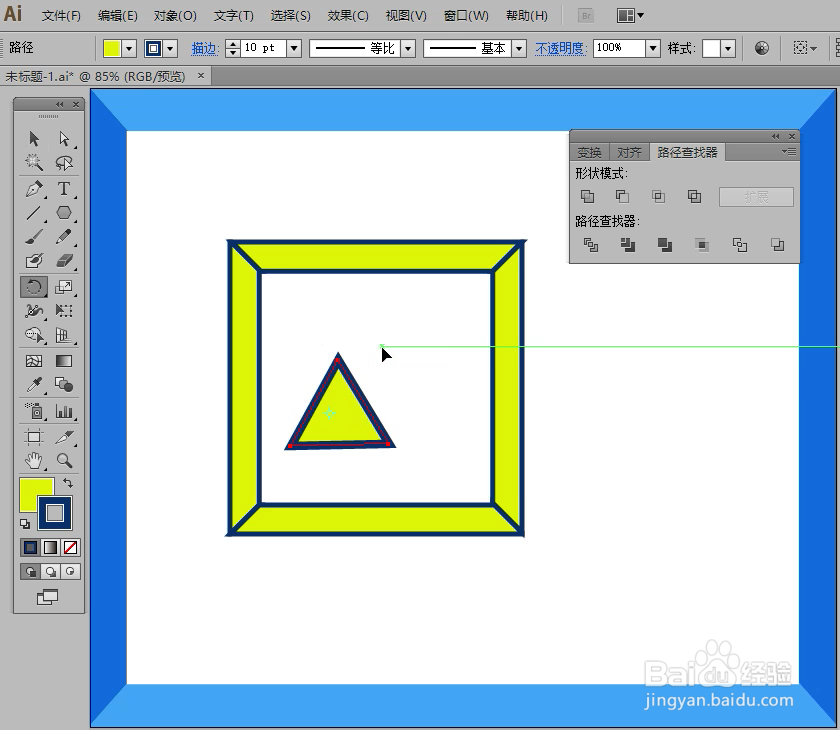Apply Pathfinder Outline operation
The height and width of the screenshot is (730, 840).
(x=740, y=245)
